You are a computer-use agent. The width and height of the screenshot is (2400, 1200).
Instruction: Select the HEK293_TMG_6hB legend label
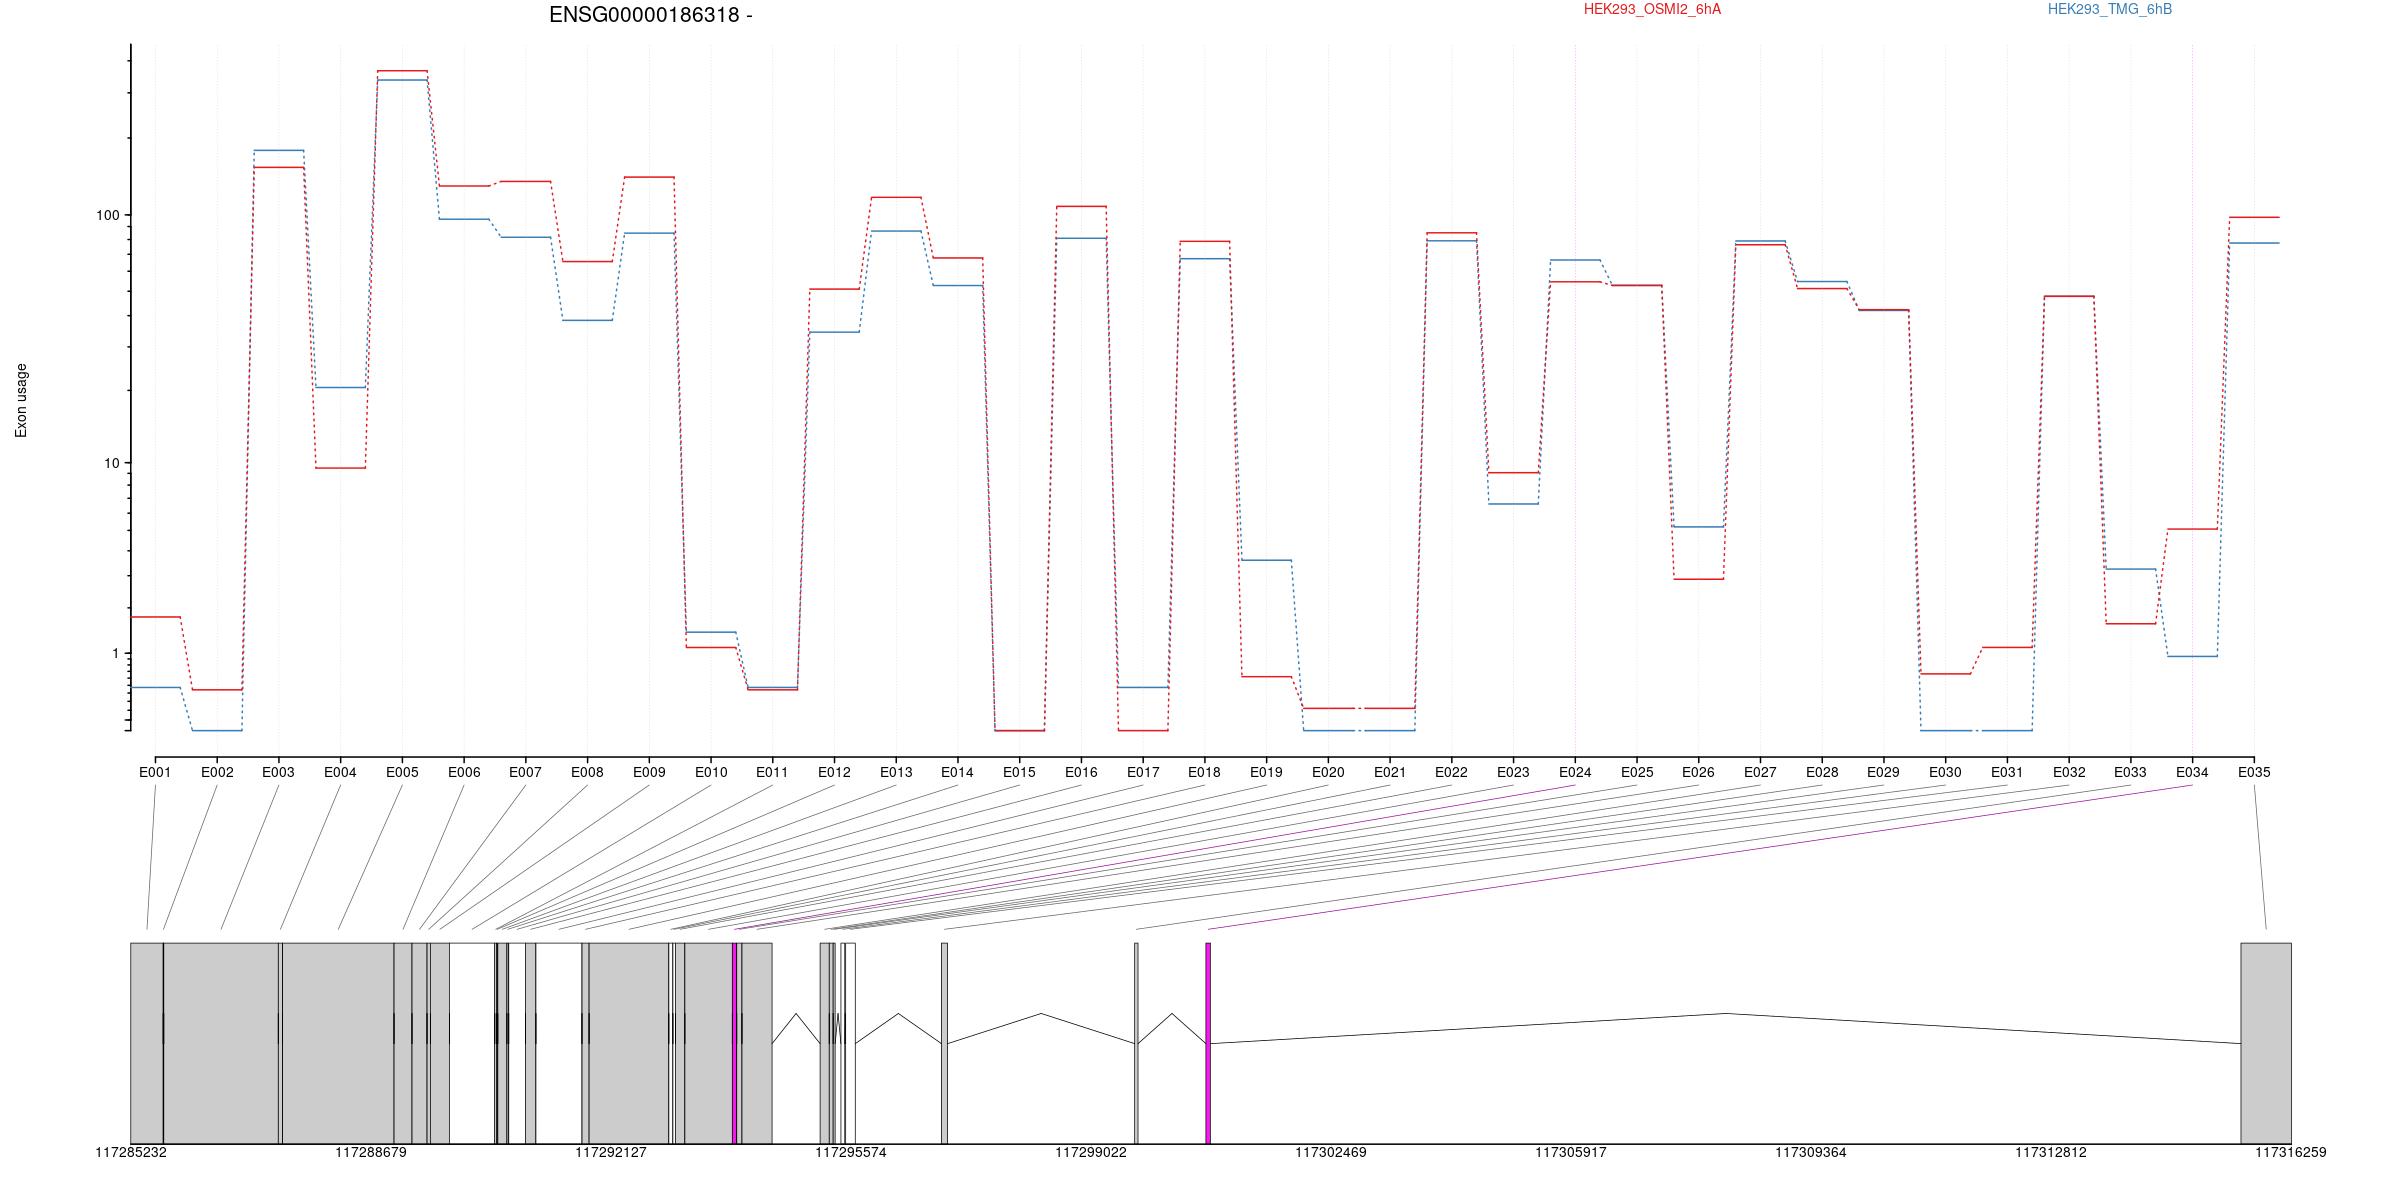pos(2110,9)
